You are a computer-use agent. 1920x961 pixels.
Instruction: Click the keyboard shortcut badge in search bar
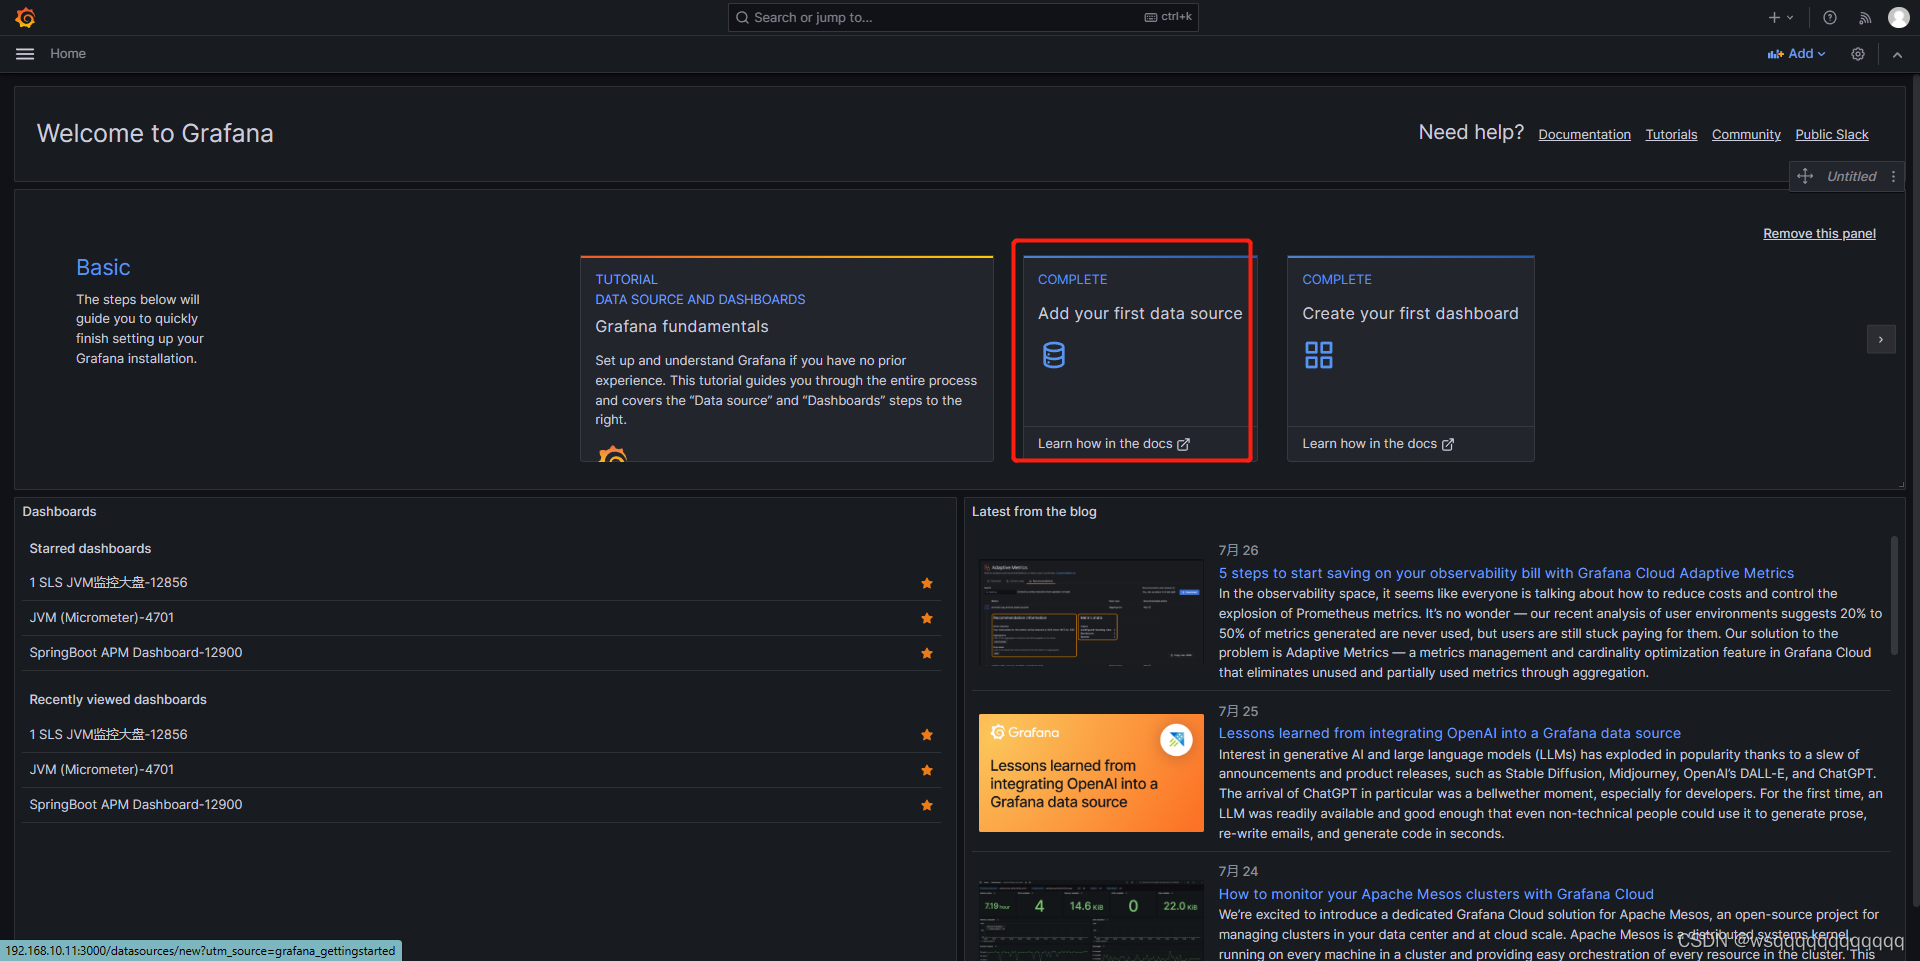1166,17
